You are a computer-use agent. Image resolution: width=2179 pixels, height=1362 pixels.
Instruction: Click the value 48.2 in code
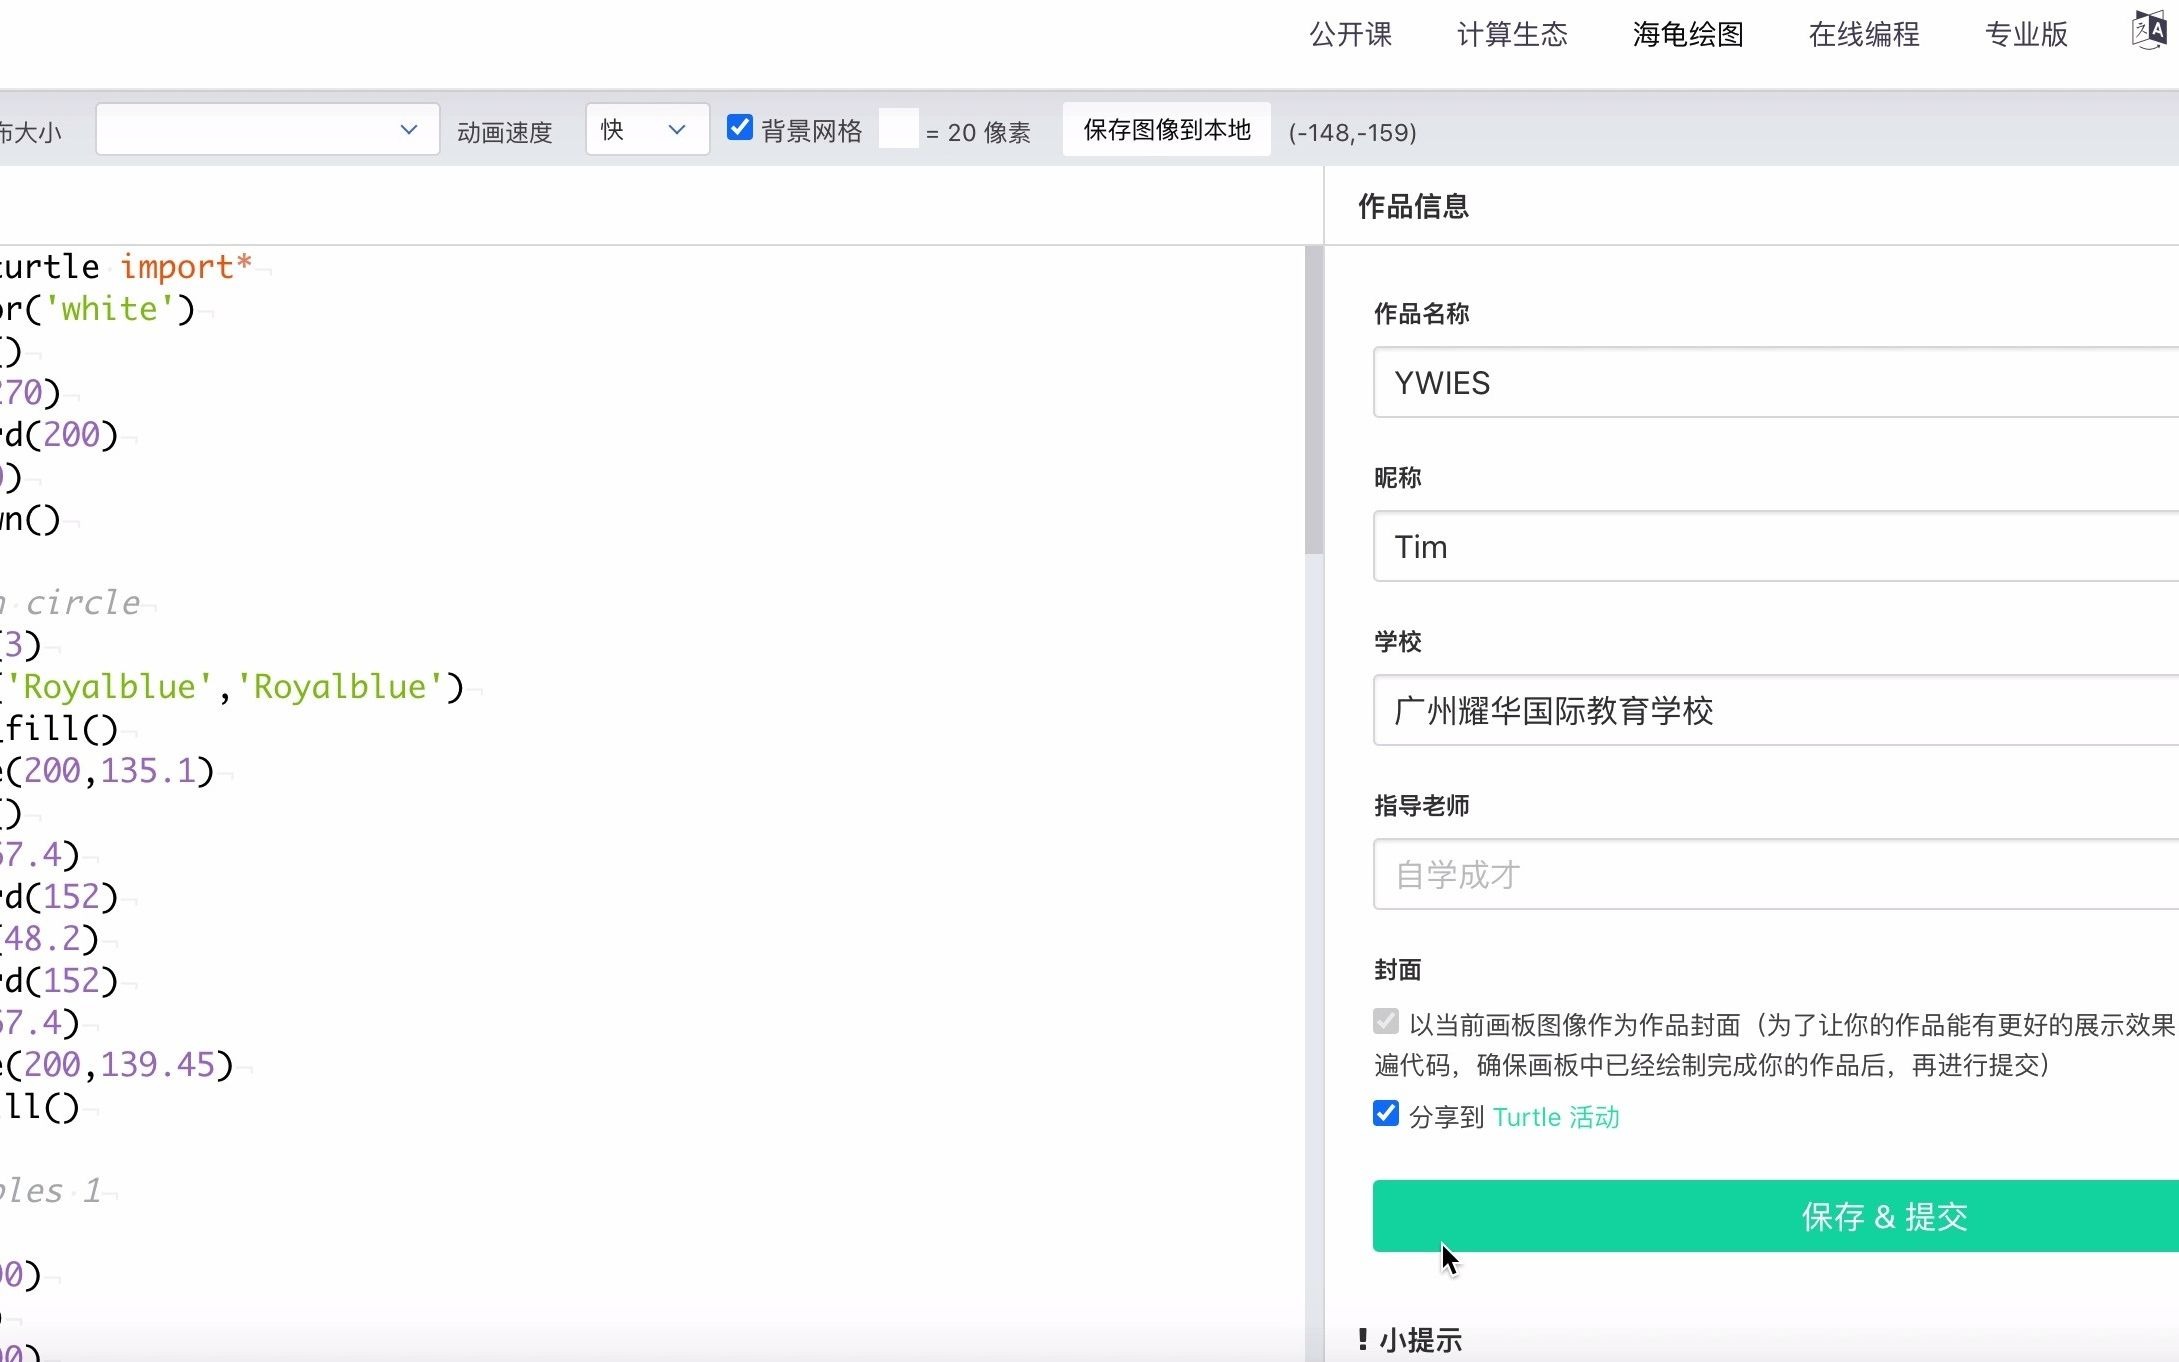click(42, 939)
